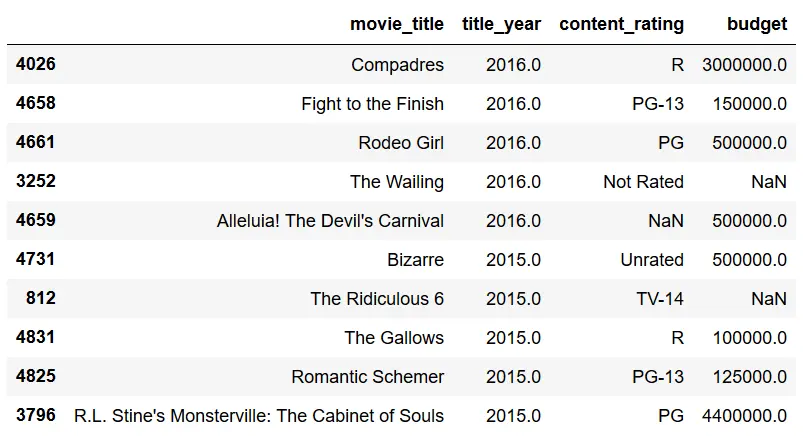Click the title_year column header
The height and width of the screenshot is (445, 803).
501,24
